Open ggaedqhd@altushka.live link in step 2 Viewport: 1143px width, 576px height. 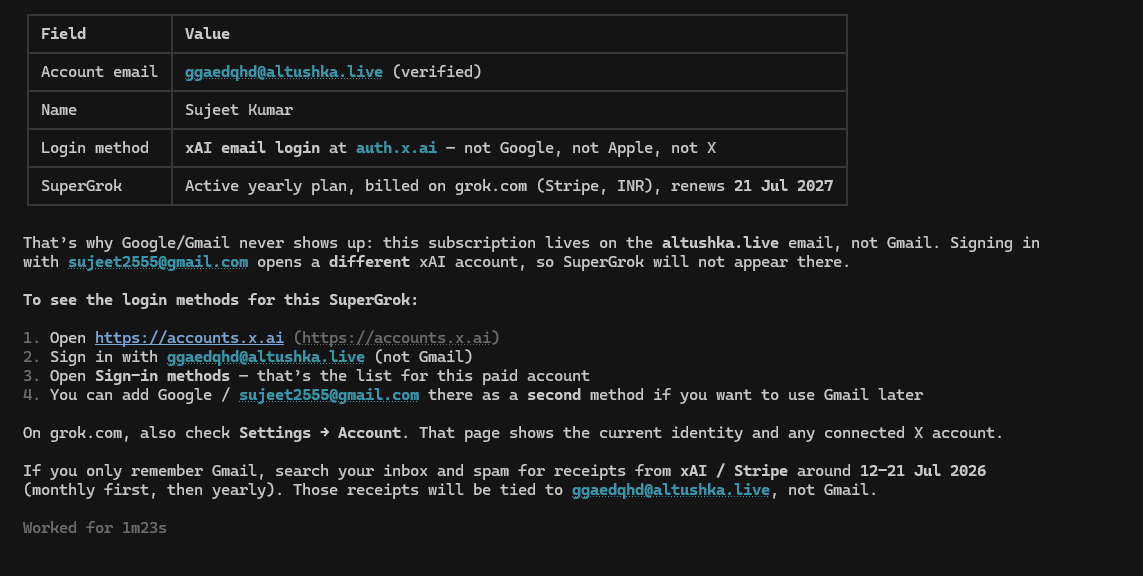(x=266, y=357)
